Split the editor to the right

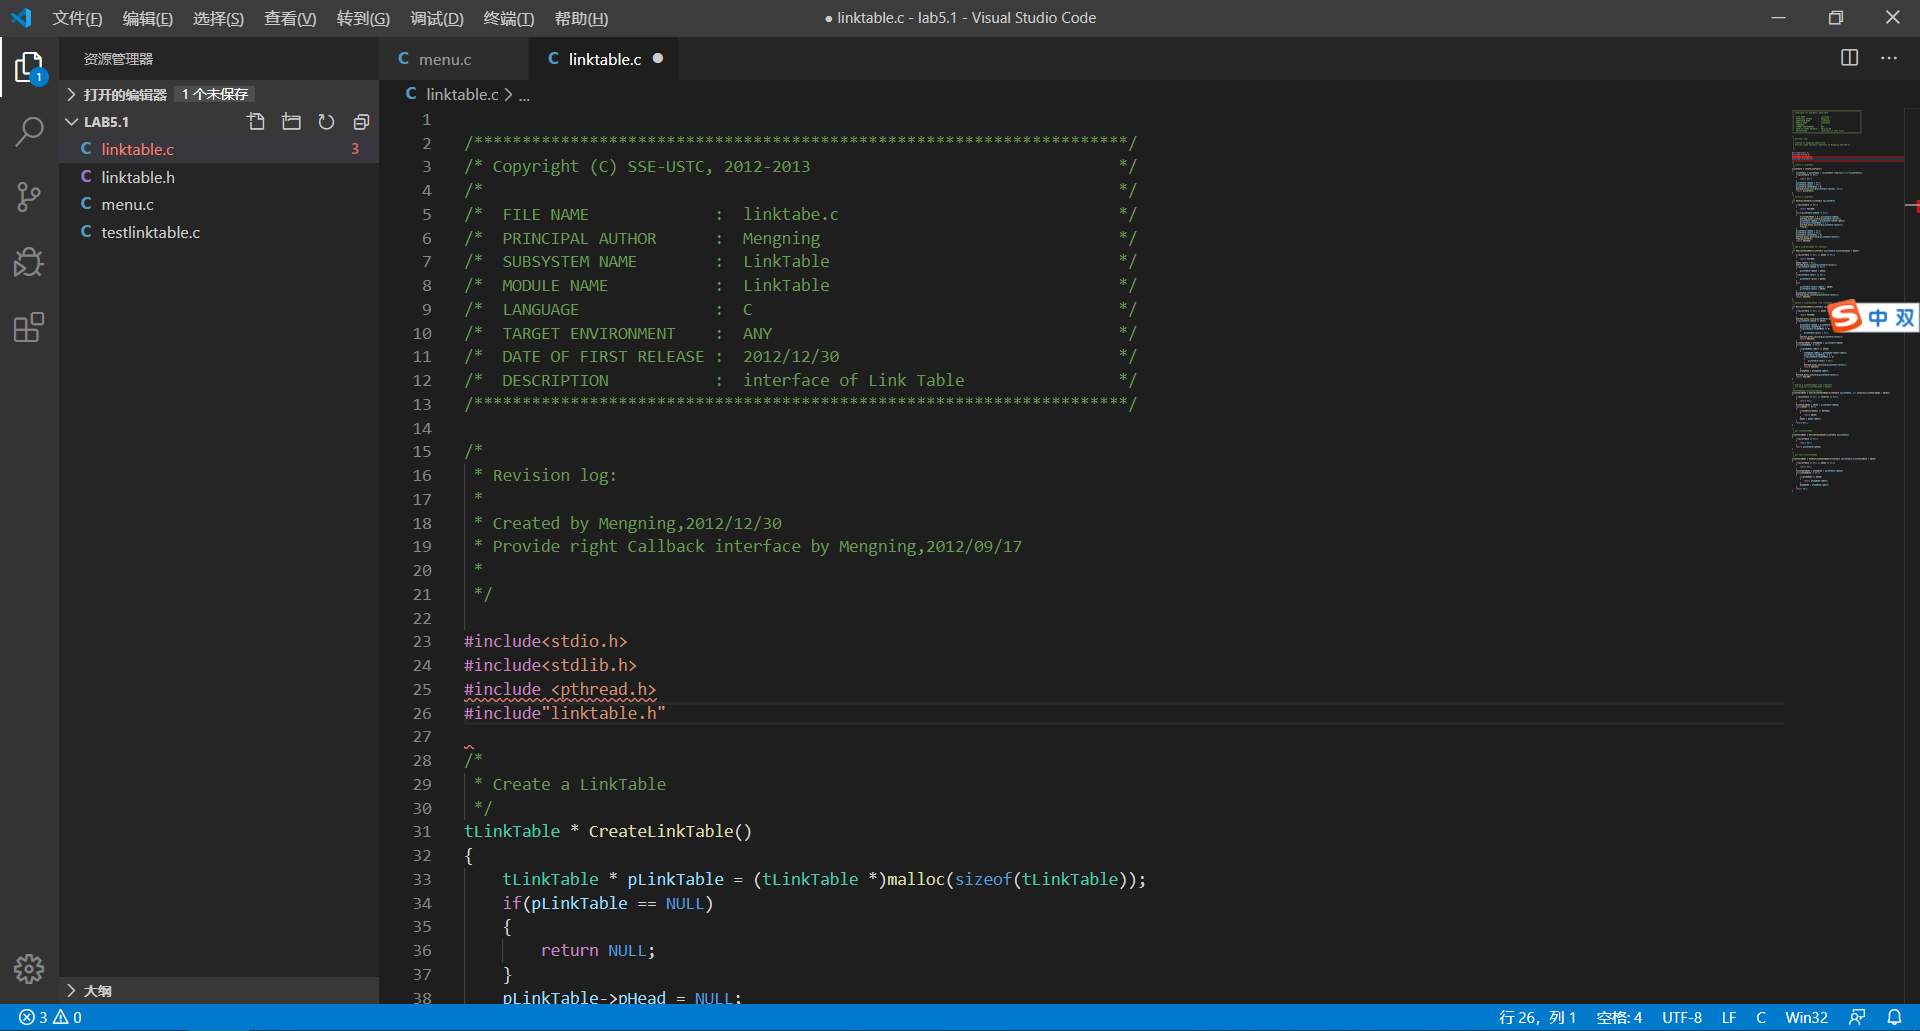coord(1849,58)
